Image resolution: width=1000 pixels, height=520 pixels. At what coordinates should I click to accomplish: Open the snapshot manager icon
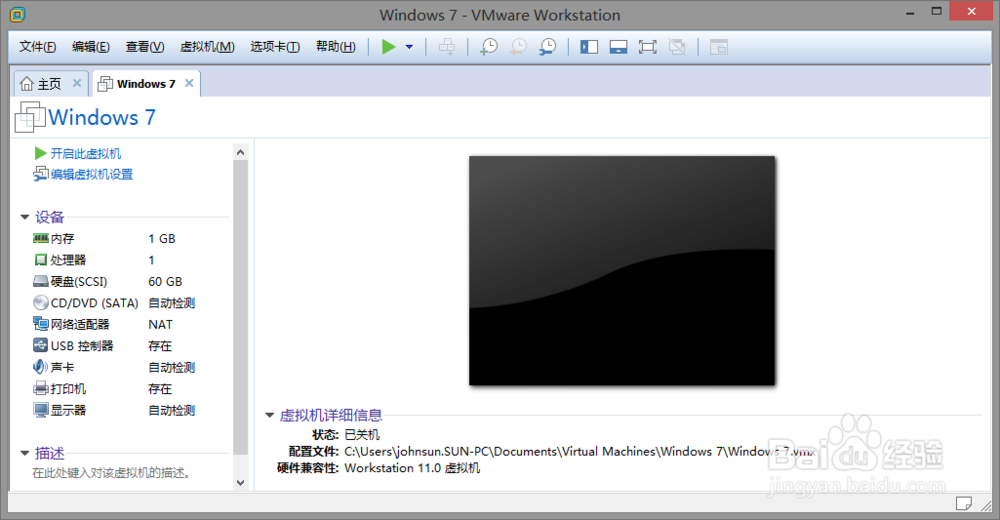tap(548, 47)
